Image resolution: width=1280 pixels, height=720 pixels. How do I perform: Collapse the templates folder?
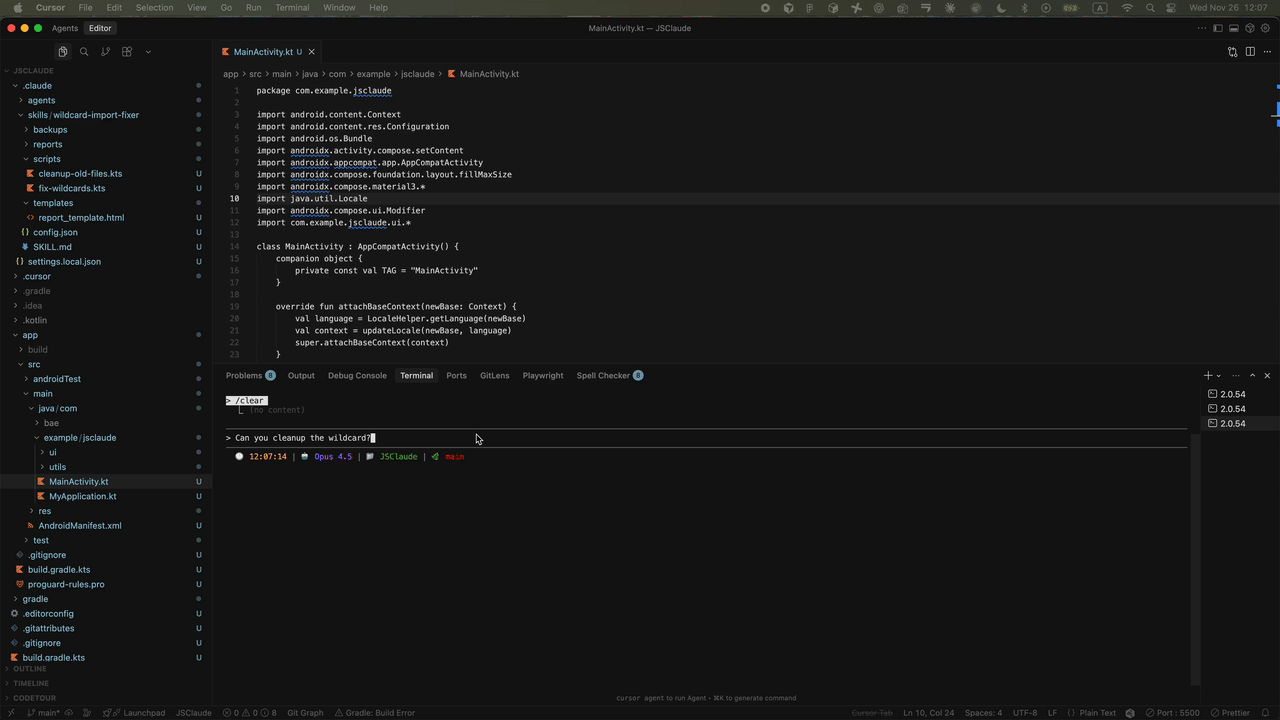pyautogui.click(x=52, y=203)
